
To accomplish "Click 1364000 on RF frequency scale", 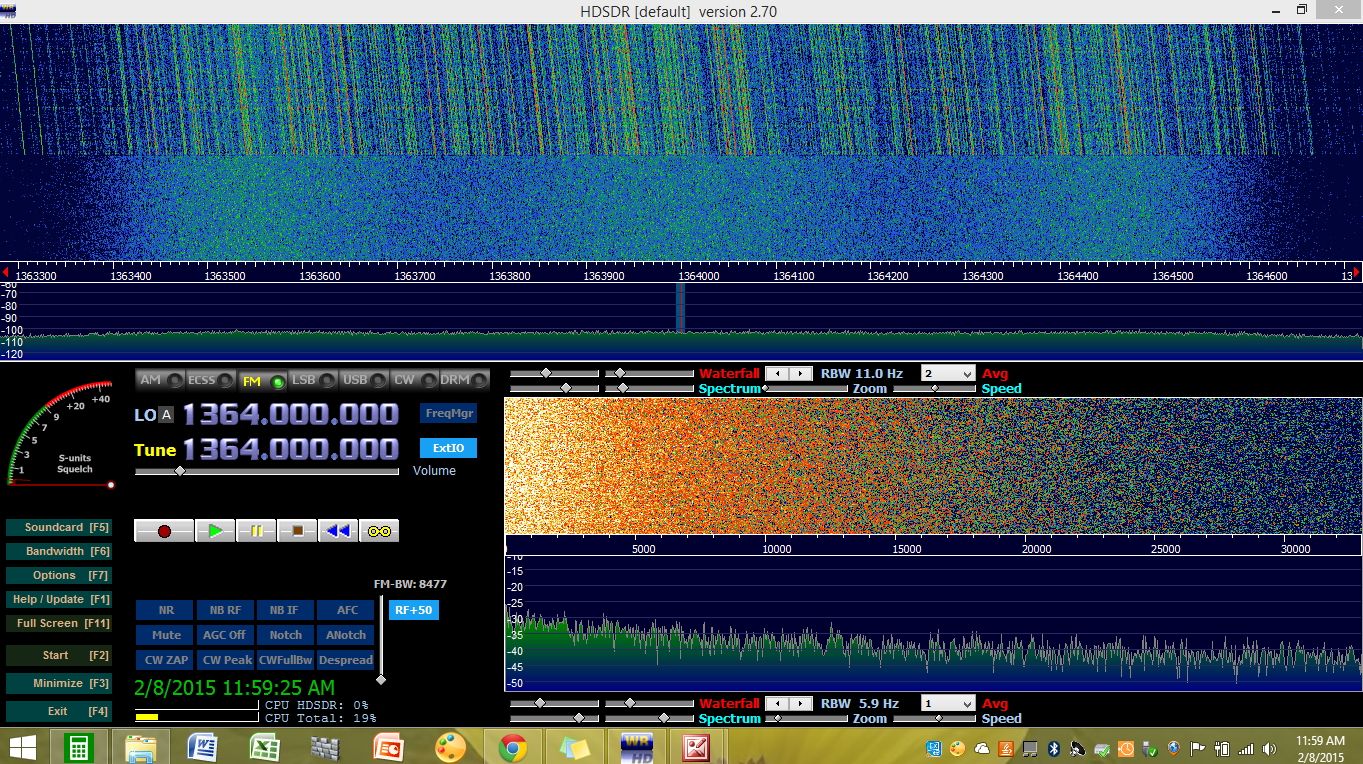I will (699, 275).
